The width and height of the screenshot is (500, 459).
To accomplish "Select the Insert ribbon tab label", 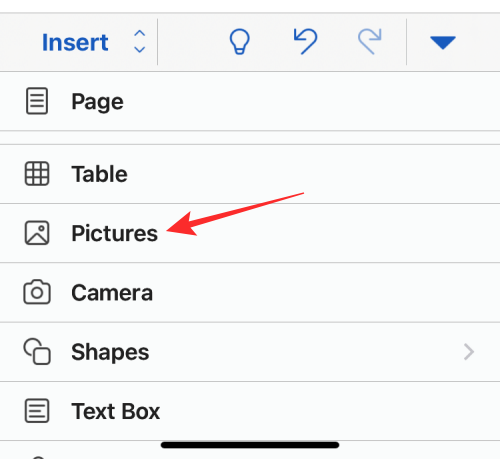I will [75, 42].
